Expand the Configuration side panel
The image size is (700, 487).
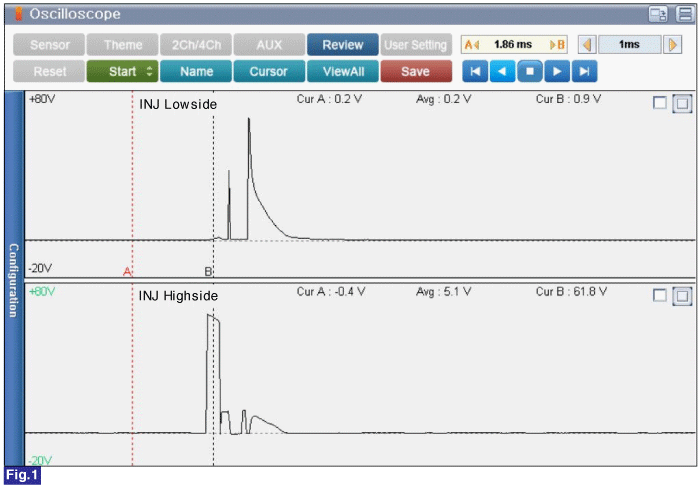pyautogui.click(x=14, y=279)
